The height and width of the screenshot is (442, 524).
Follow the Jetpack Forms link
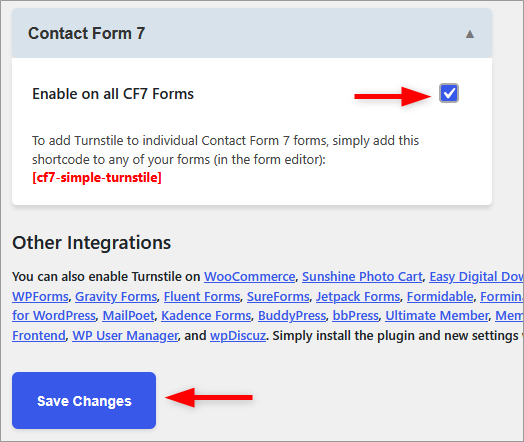pos(358,296)
